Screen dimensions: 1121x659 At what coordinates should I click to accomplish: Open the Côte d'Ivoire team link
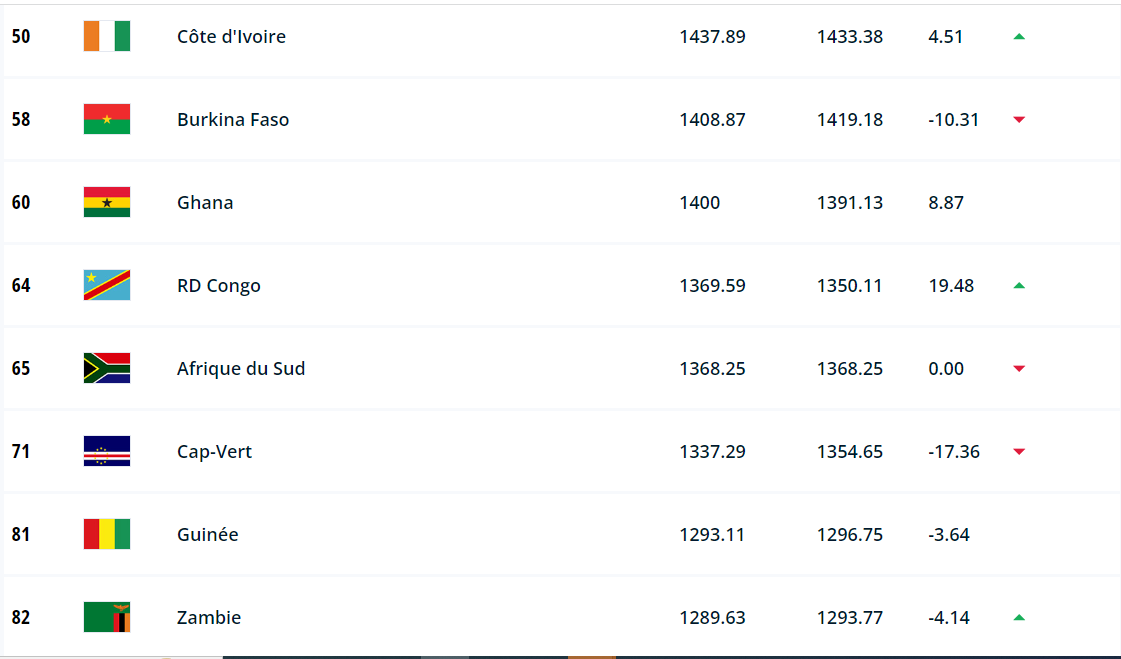[231, 36]
